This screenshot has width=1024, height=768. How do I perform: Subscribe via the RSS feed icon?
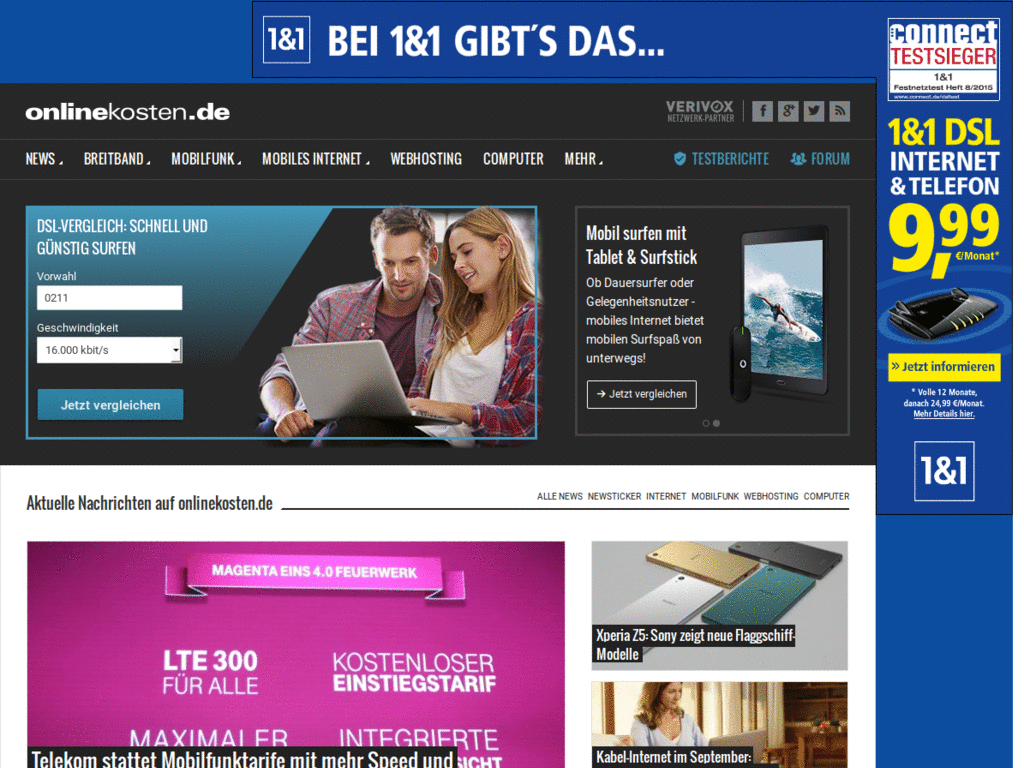840,111
